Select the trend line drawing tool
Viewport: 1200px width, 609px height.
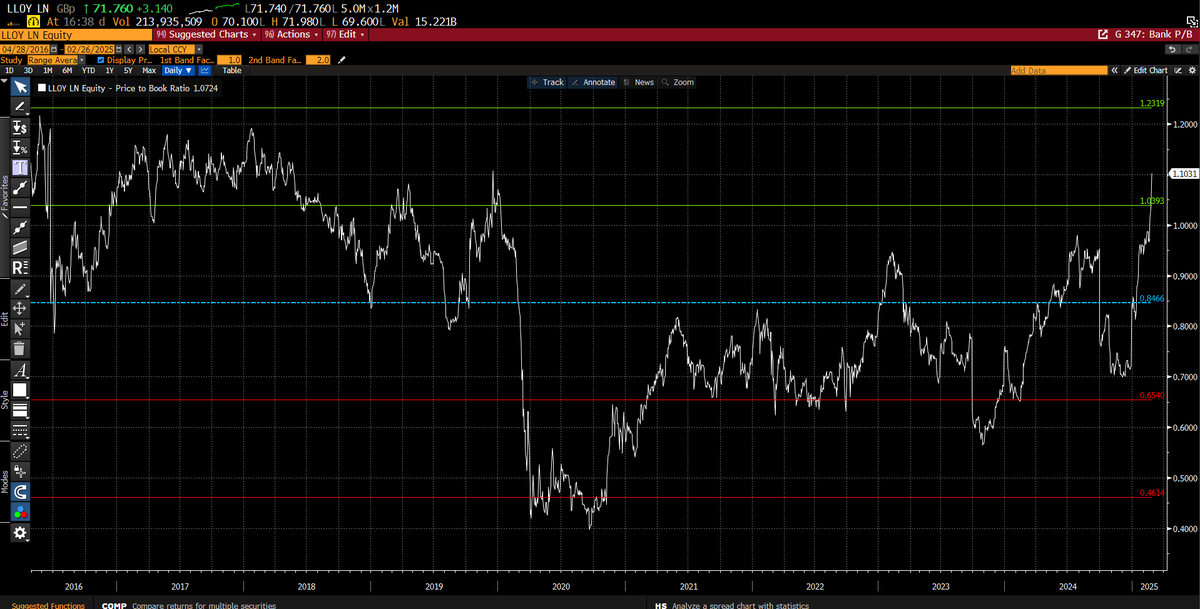coord(20,107)
